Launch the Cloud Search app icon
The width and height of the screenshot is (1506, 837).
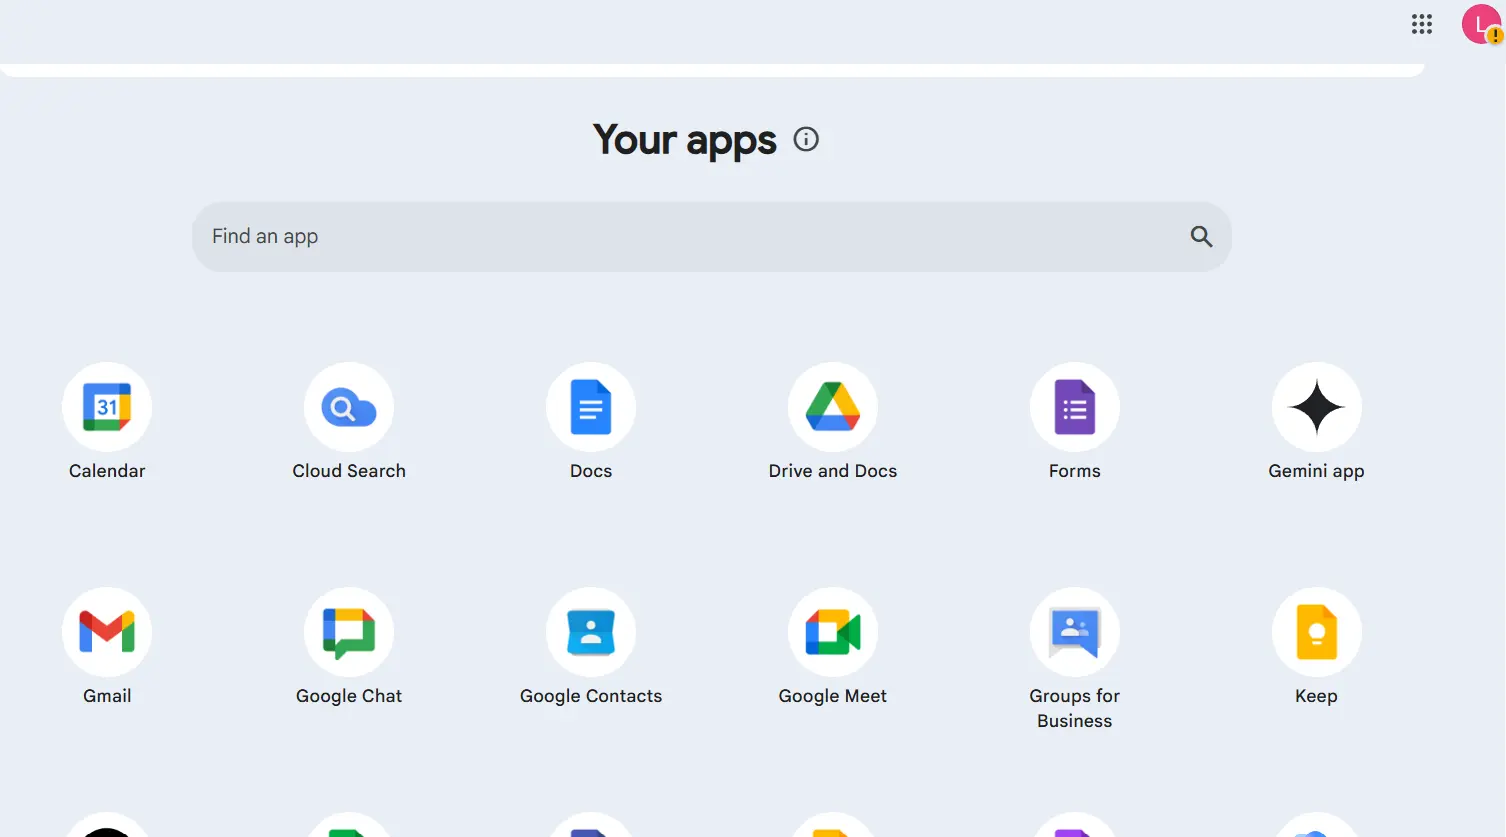(x=349, y=407)
